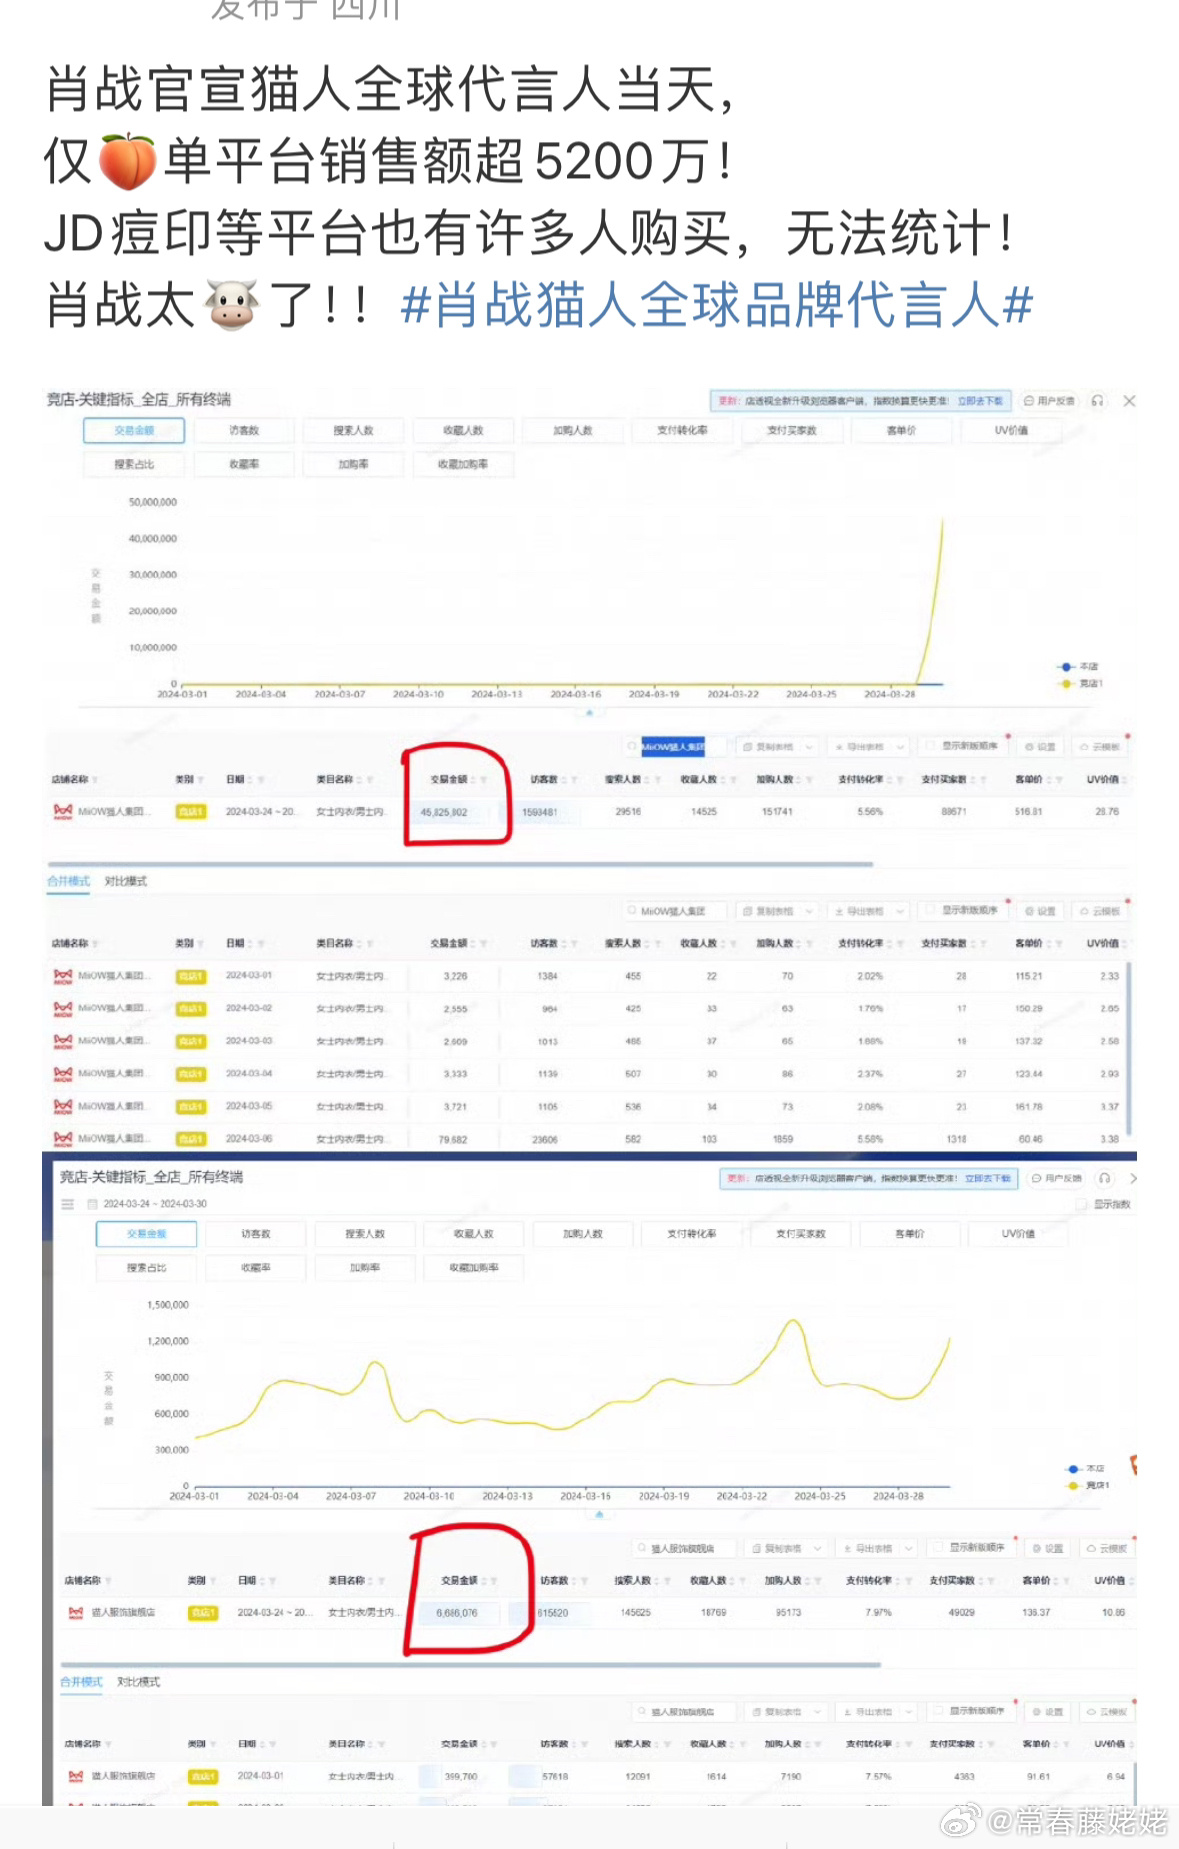Select 收藏加购率 metric tab in the 猫人服饰旗舰店 panel
The width and height of the screenshot is (1179, 1849).
(x=473, y=1268)
